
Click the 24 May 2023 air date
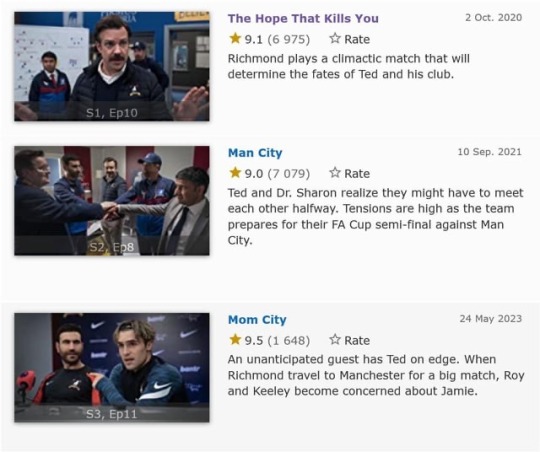click(x=490, y=319)
